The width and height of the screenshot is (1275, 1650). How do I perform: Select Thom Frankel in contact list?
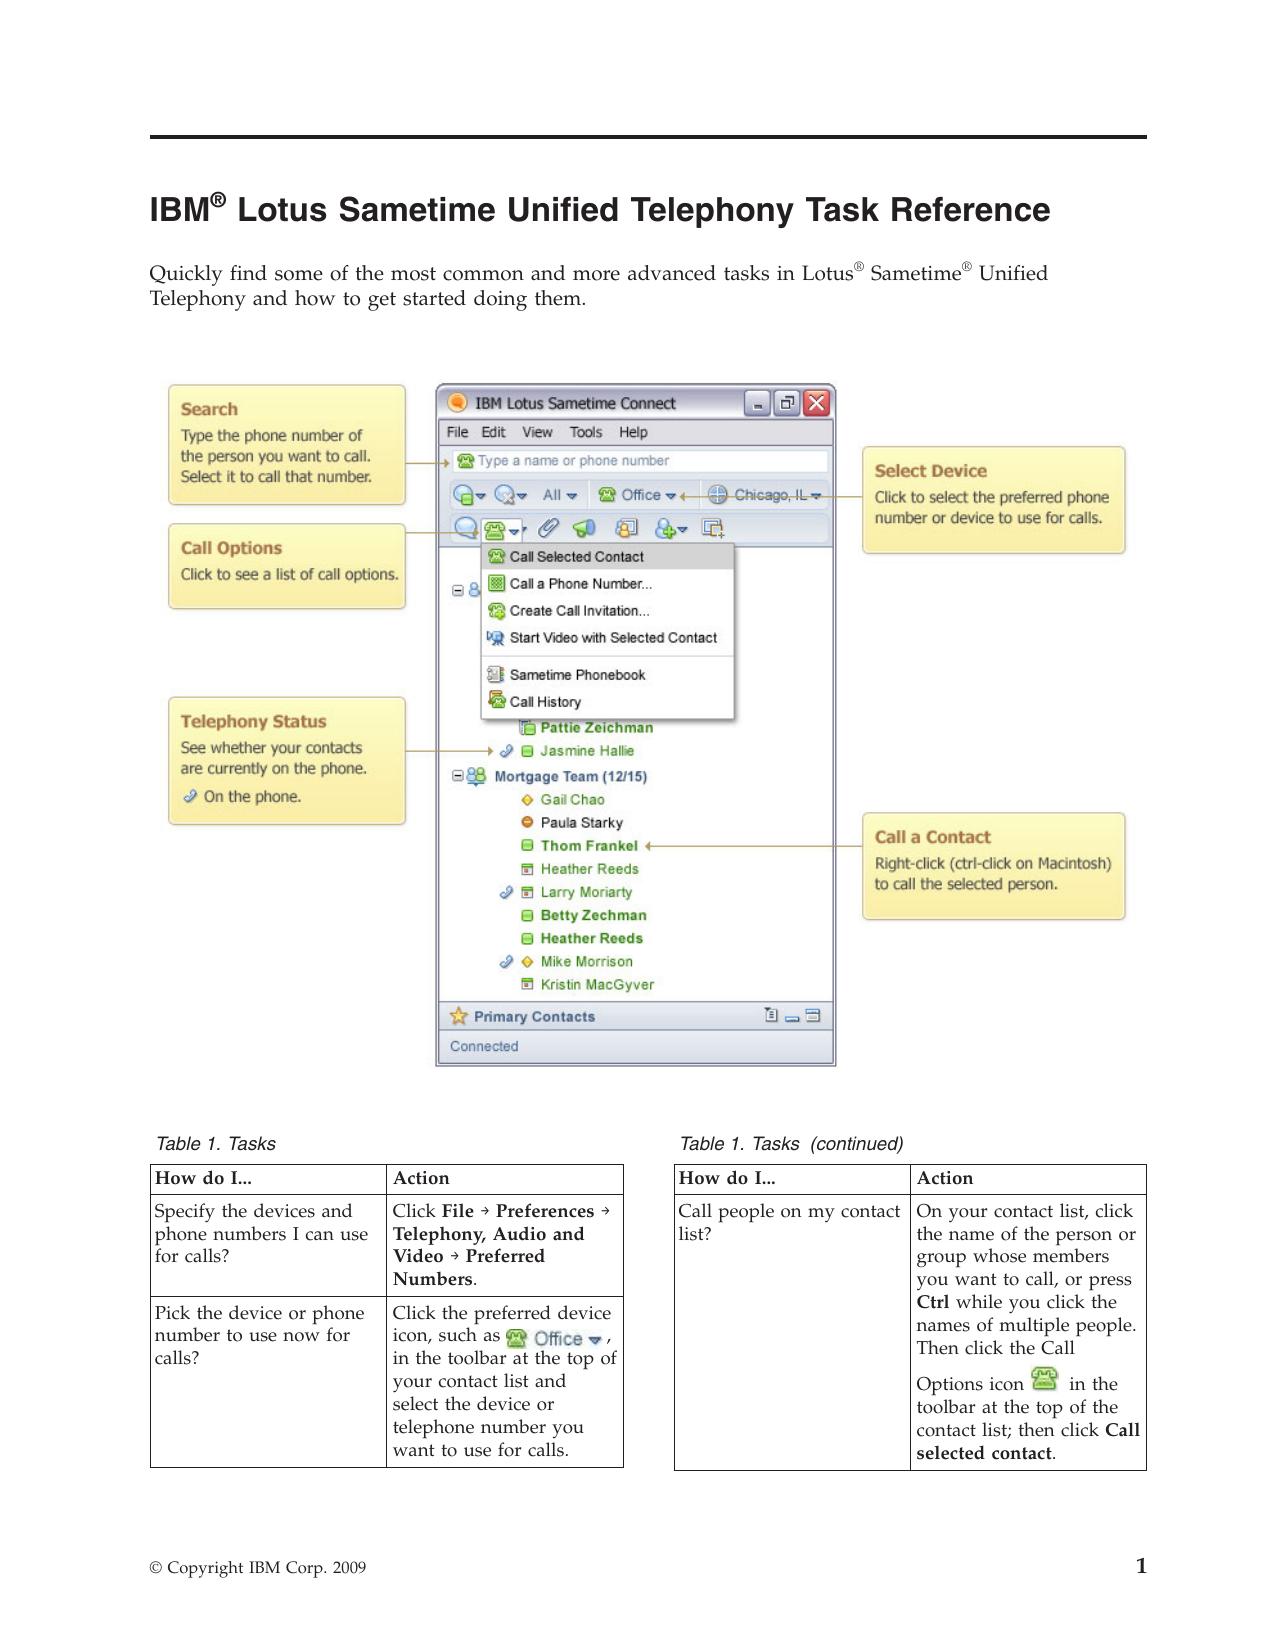click(589, 845)
